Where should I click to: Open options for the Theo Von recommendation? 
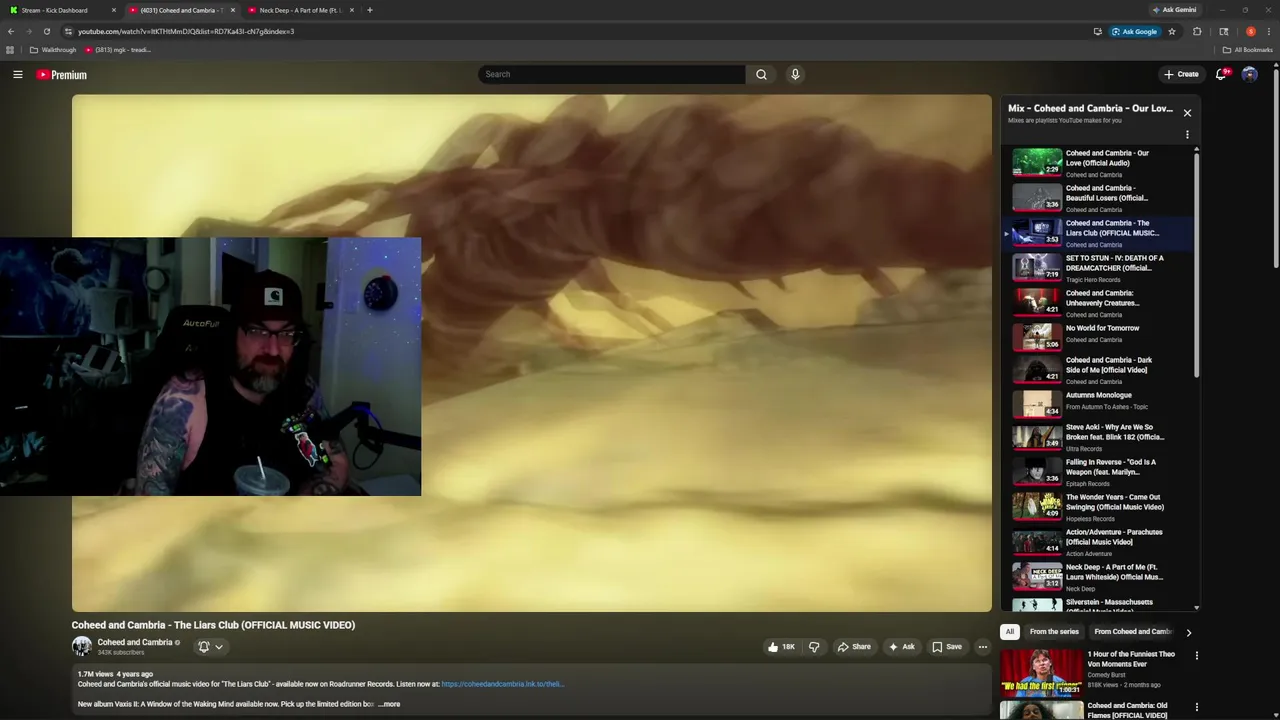pyautogui.click(x=1196, y=656)
